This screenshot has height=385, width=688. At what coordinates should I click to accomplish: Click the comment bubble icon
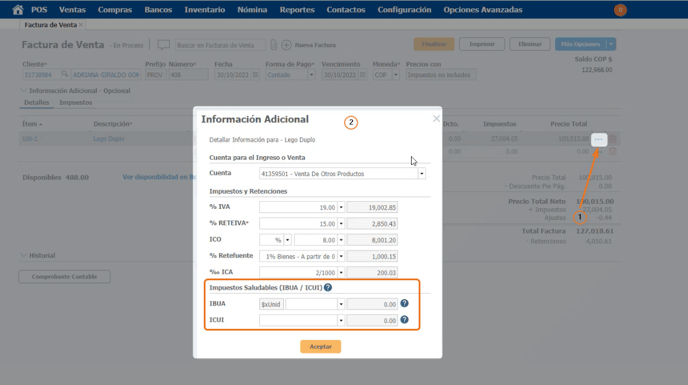tap(163, 45)
